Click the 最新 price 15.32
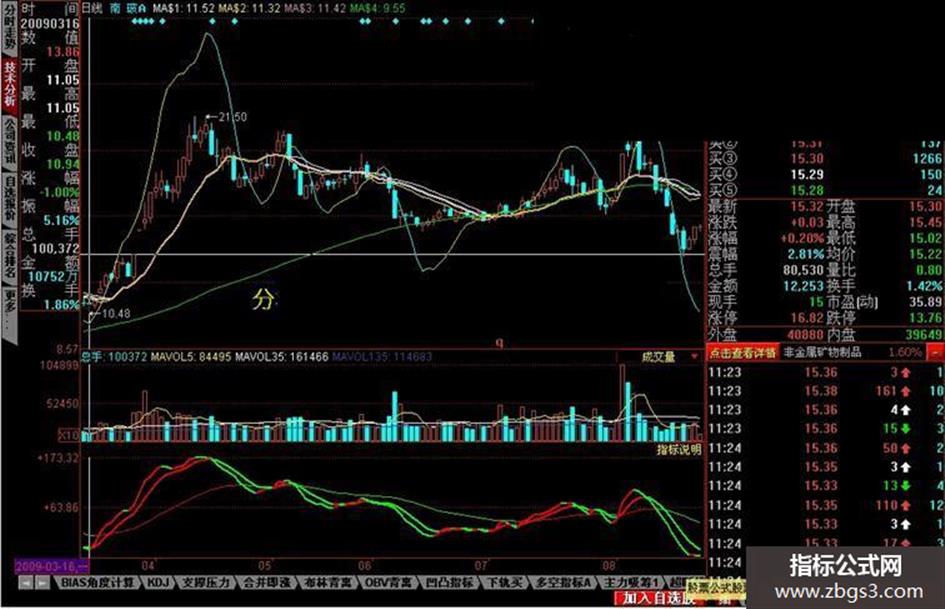This screenshot has width=945, height=609. [x=806, y=206]
